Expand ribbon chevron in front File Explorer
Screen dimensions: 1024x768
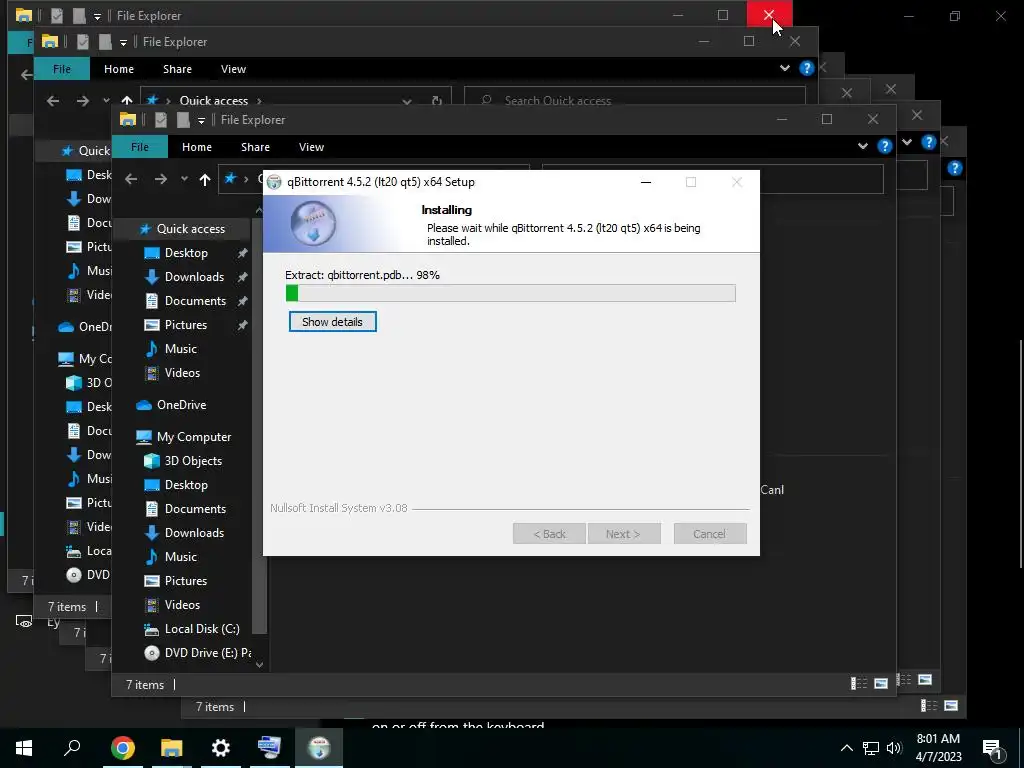coord(863,146)
